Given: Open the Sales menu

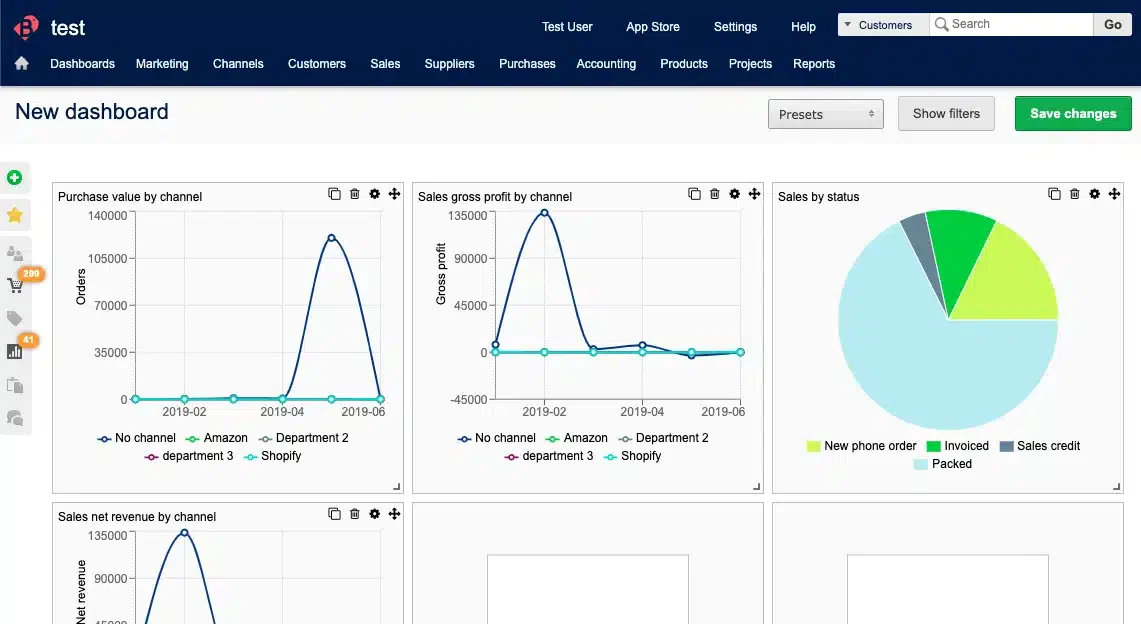Looking at the screenshot, I should 385,64.
